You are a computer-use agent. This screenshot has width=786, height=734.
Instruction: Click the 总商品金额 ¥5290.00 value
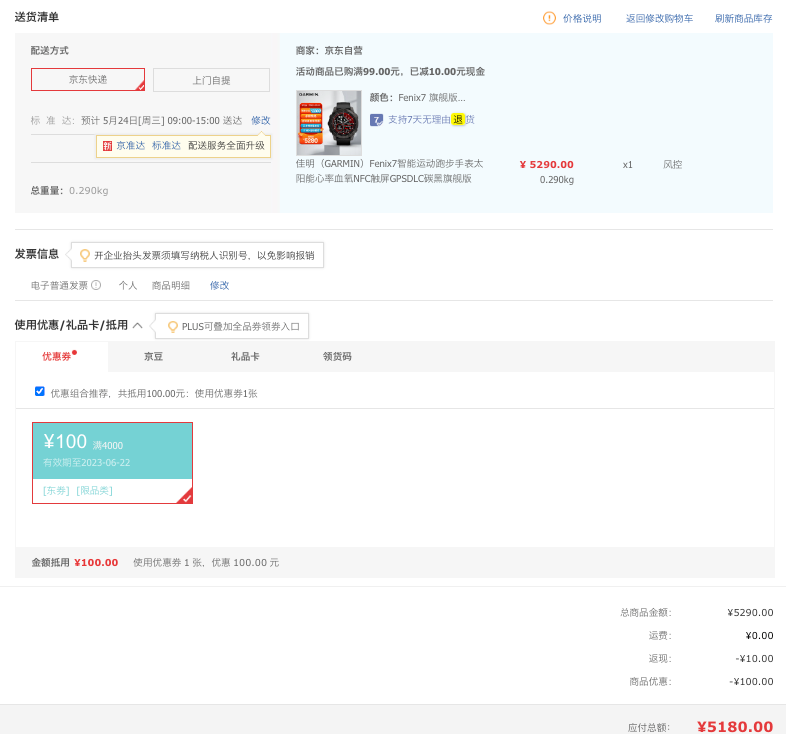tap(750, 612)
